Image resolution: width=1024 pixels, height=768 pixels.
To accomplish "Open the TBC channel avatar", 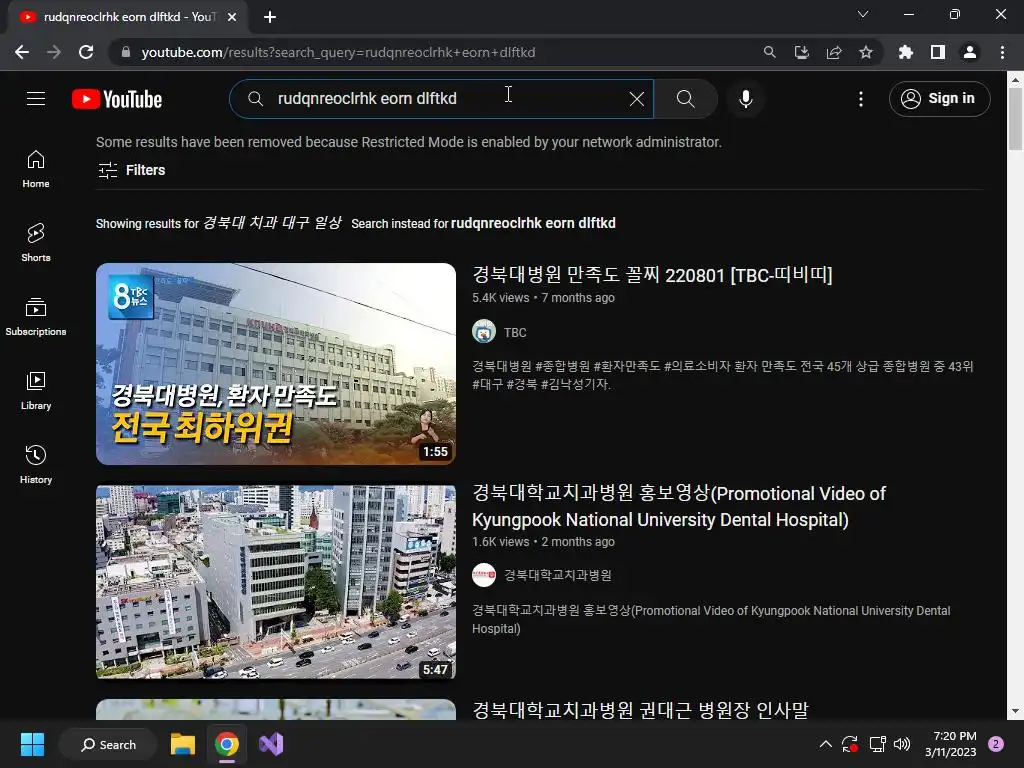I will [x=484, y=332].
